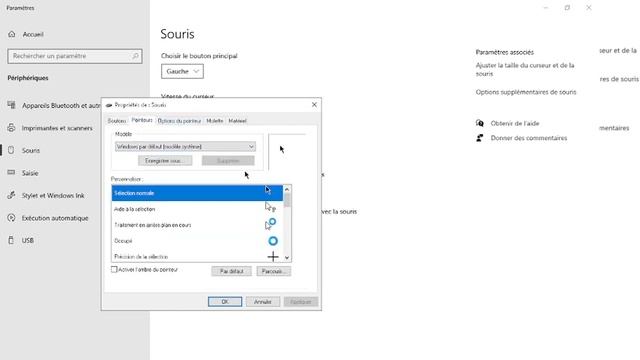640x360 pixels.
Task: Click the help icon beside Obtenir de l'aide
Action: click(x=480, y=123)
